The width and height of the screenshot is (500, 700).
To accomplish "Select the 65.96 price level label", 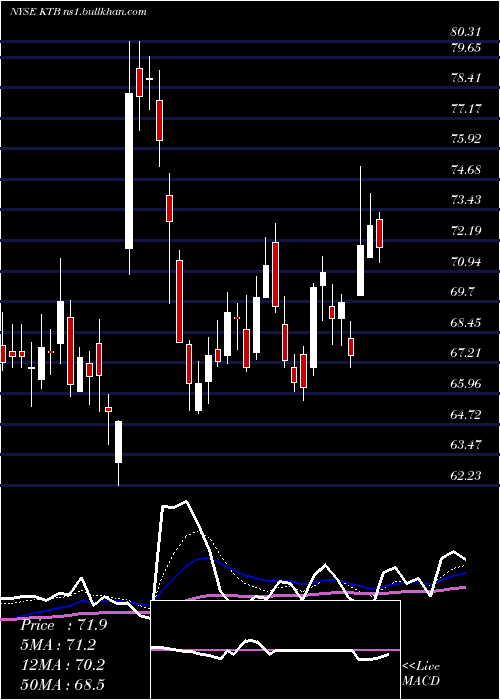I will point(466,384).
